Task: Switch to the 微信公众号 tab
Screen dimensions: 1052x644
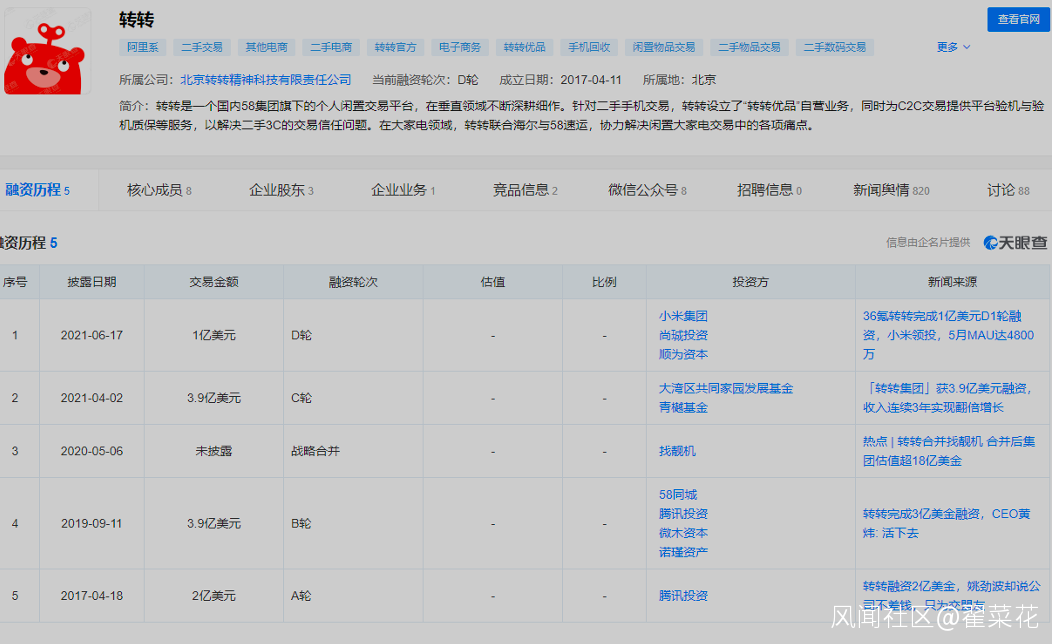Action: [647, 190]
